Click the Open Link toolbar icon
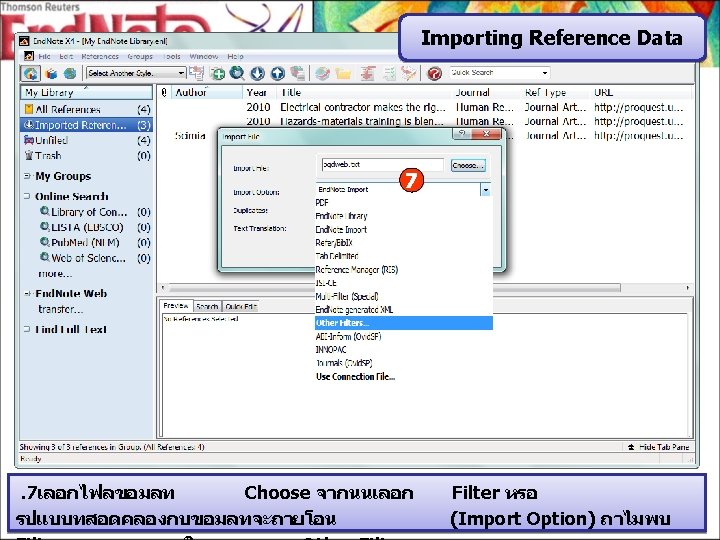This screenshot has width=720, height=540. [x=322, y=73]
